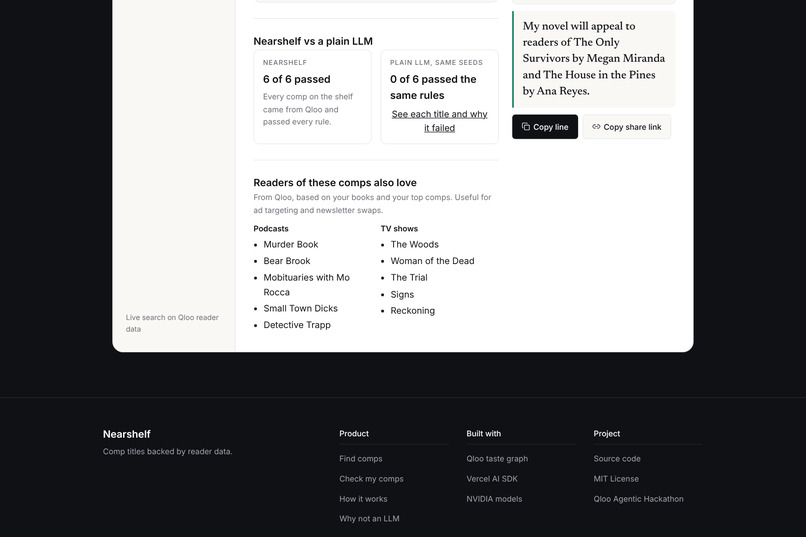Click the Live search on Qloo reader data note
This screenshot has width=806, height=537.
[172, 323]
